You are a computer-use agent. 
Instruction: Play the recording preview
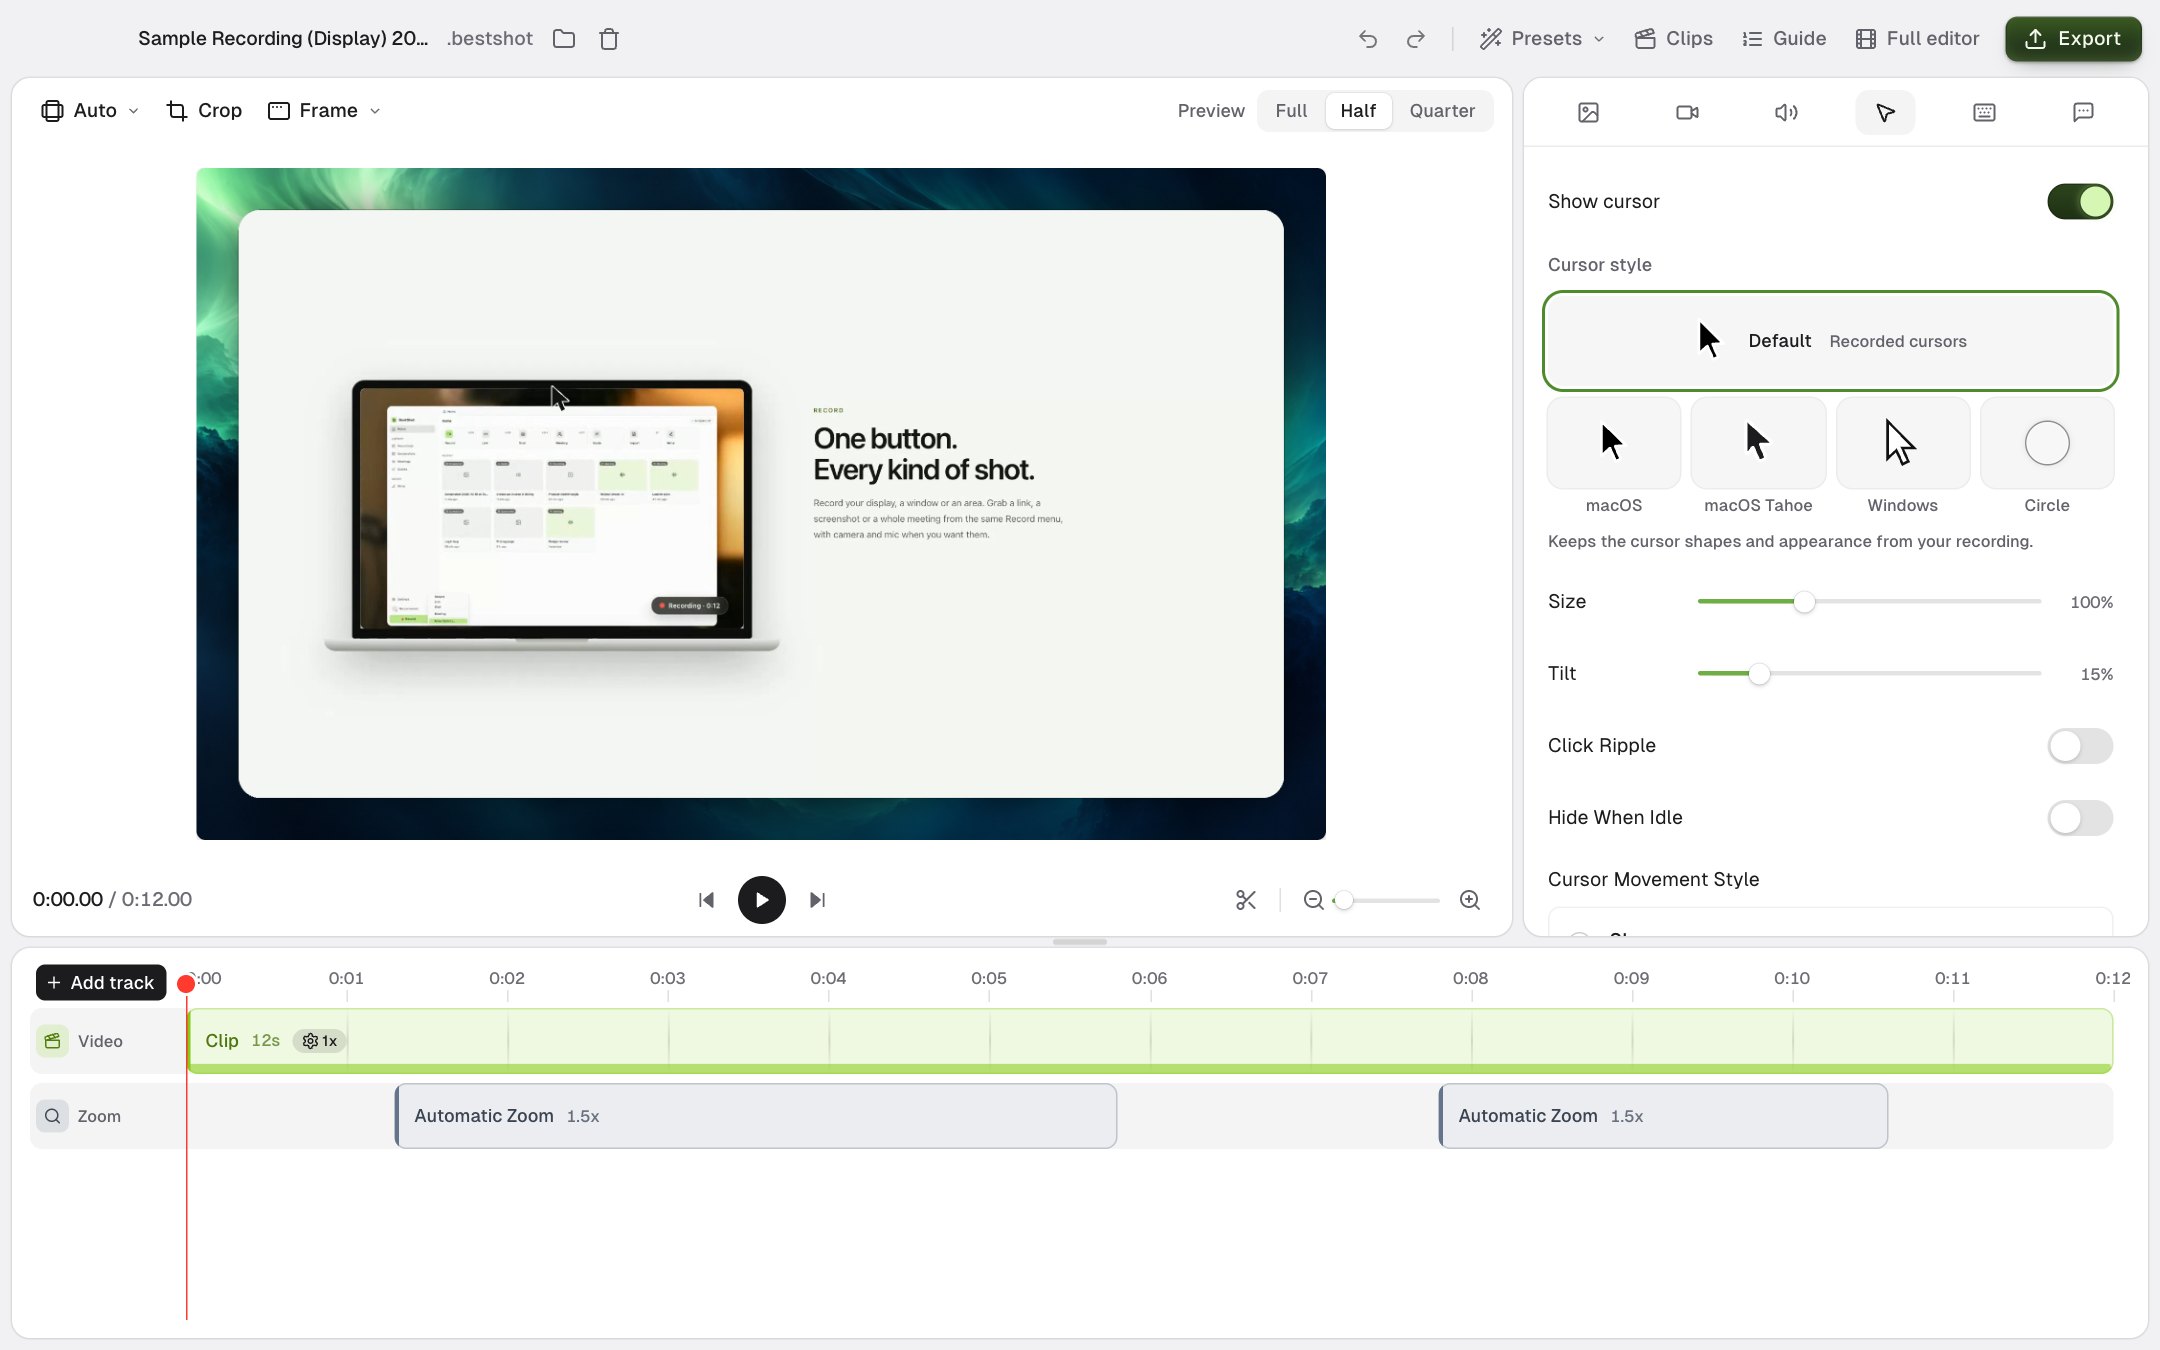762,900
